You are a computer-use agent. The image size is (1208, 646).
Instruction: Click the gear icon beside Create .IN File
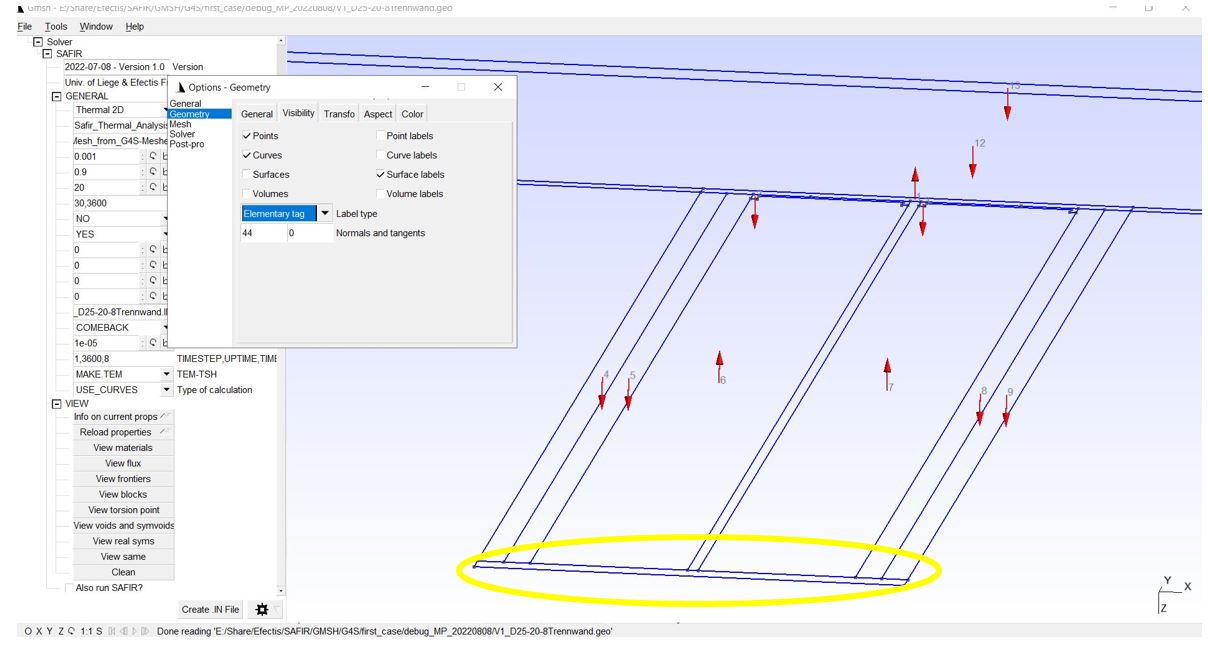pos(262,609)
